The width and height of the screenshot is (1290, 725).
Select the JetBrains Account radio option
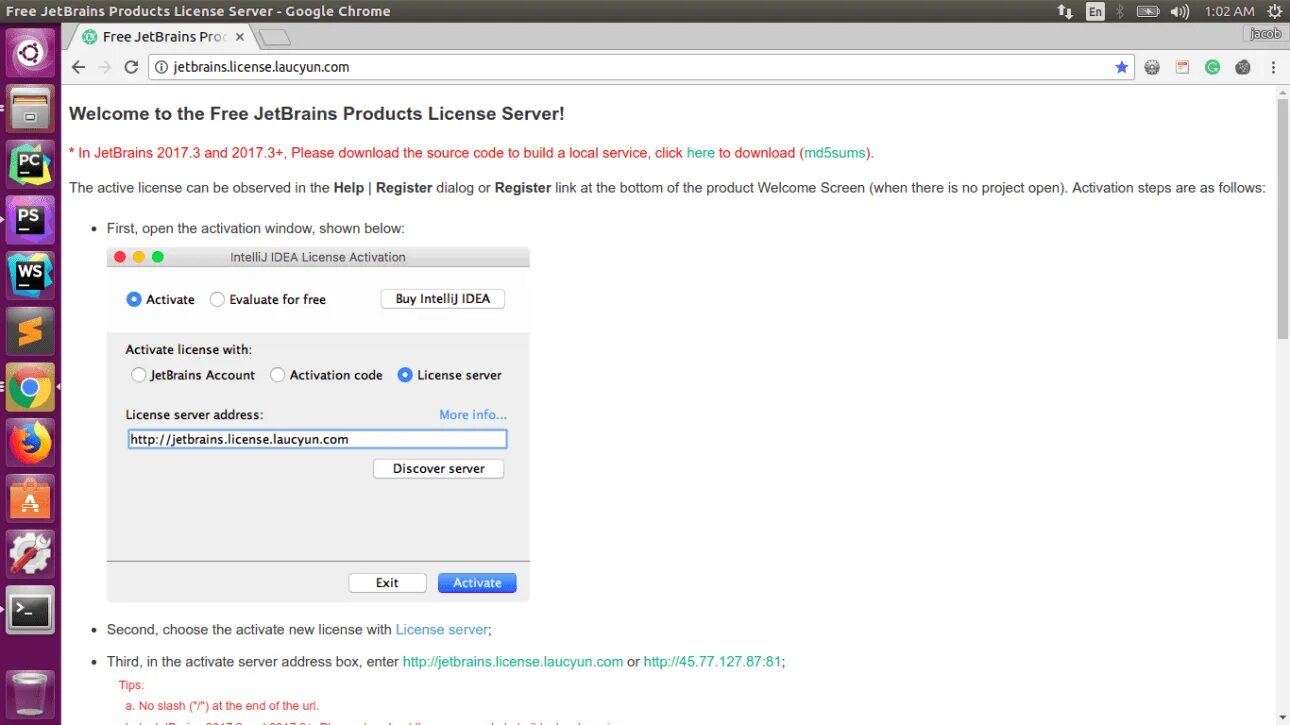click(x=193, y=375)
